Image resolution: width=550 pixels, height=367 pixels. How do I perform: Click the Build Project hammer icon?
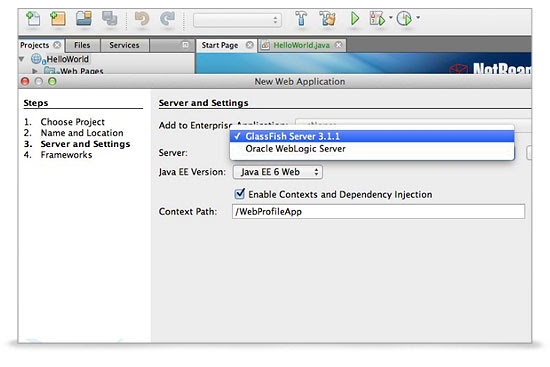point(301,18)
